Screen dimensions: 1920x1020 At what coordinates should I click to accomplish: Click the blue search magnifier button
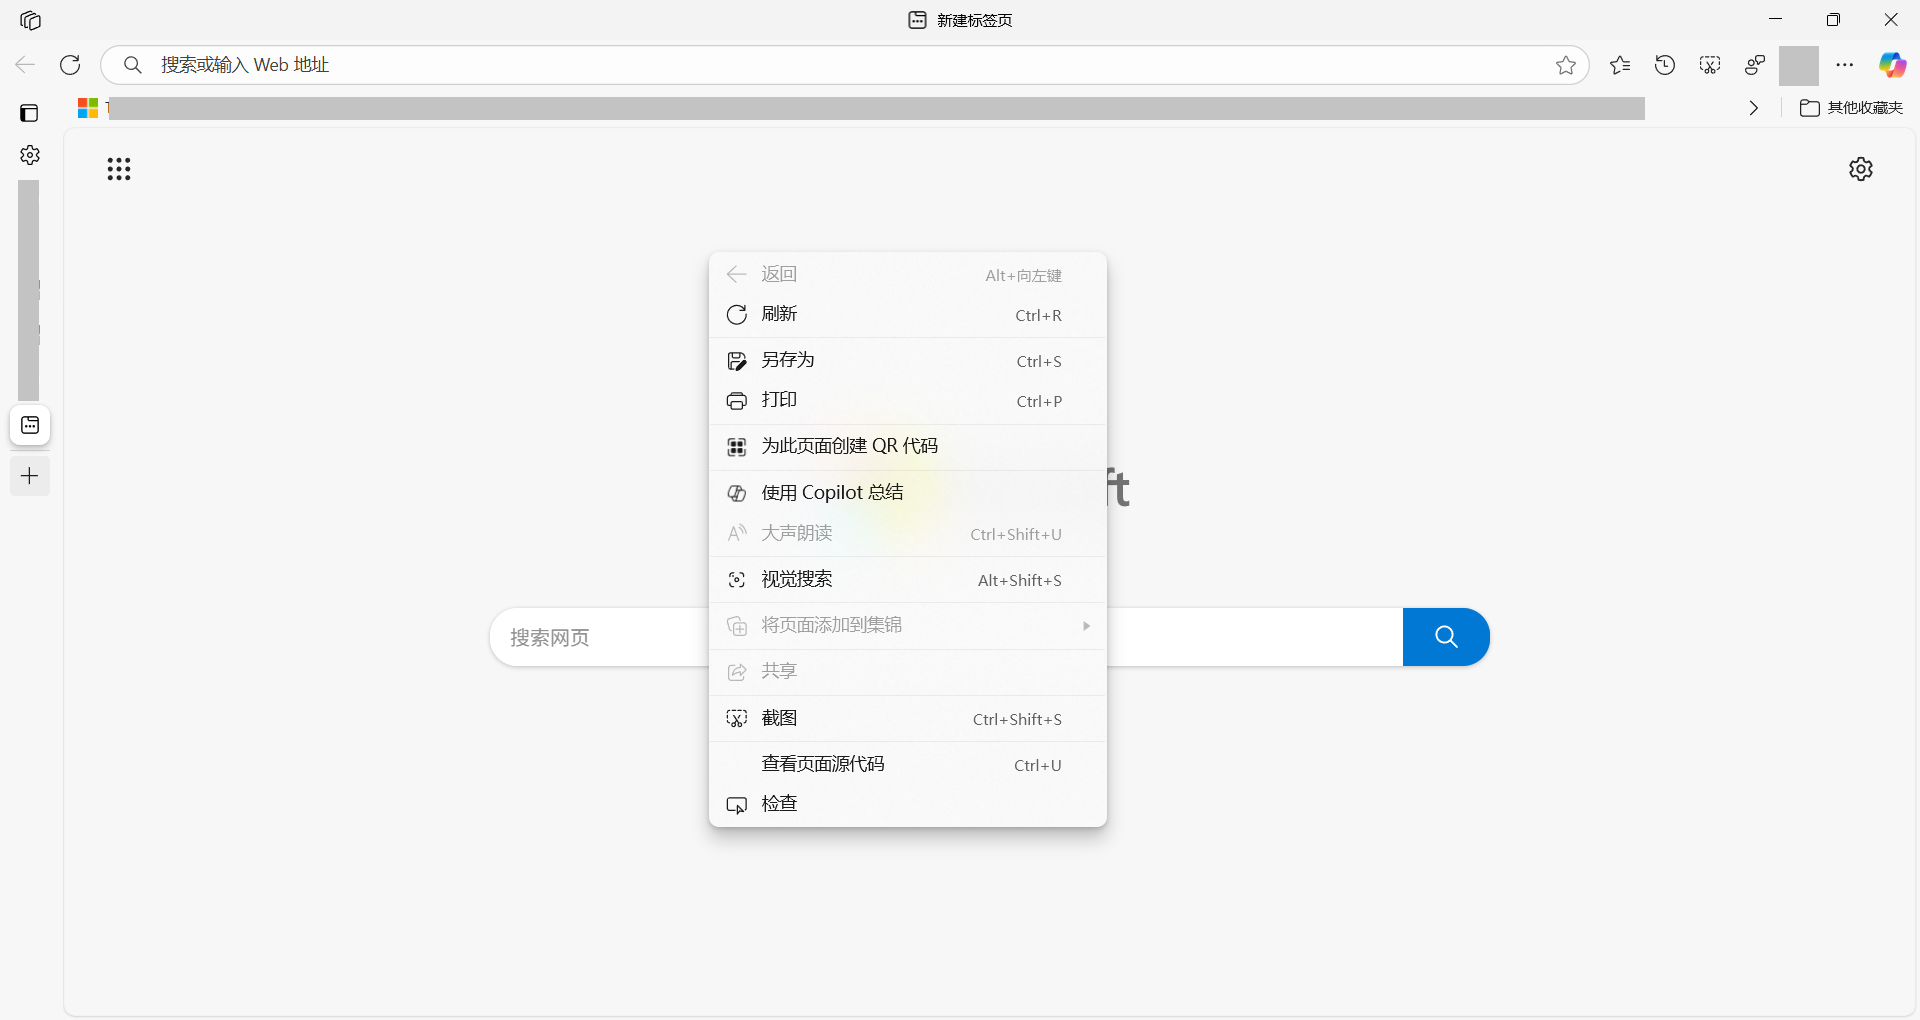point(1446,637)
